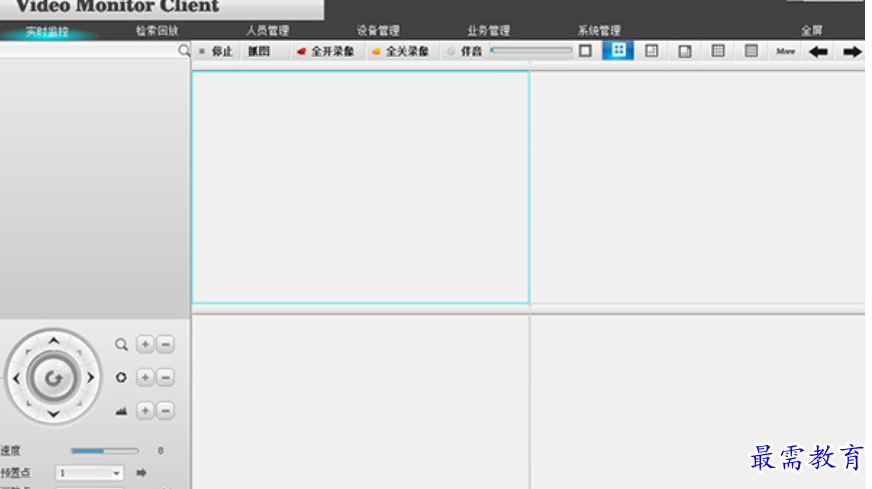Increase iris with plus beside brightness icon
Screen dimensions: 872x489
coord(145,411)
